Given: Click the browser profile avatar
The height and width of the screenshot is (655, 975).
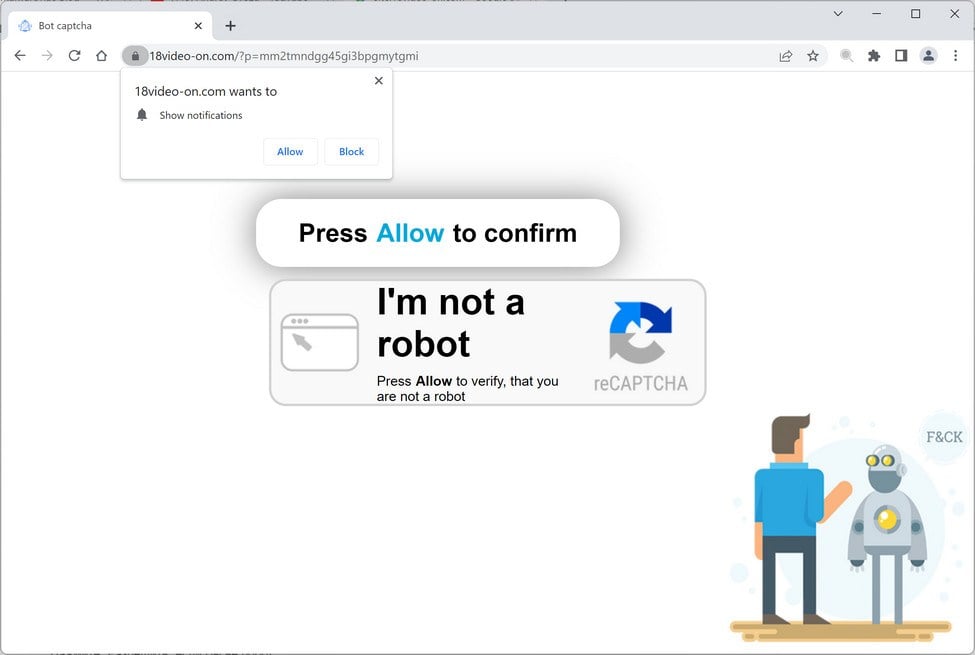Looking at the screenshot, I should coord(928,56).
